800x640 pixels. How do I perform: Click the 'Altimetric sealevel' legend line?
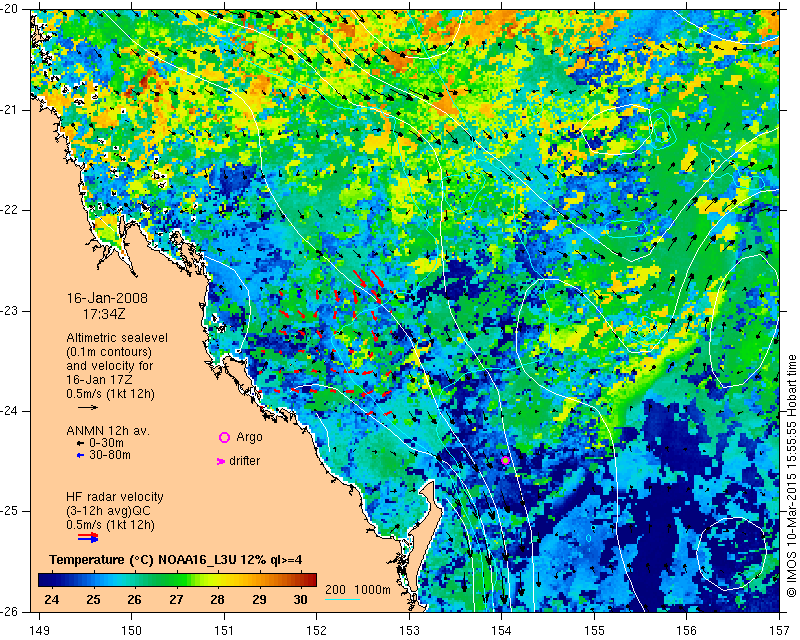[117, 338]
